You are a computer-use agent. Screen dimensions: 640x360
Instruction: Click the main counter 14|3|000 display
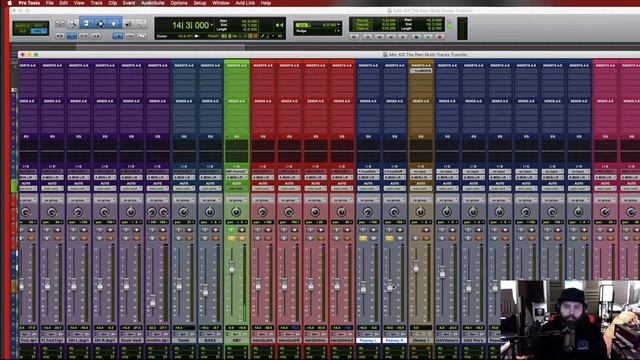coord(190,25)
